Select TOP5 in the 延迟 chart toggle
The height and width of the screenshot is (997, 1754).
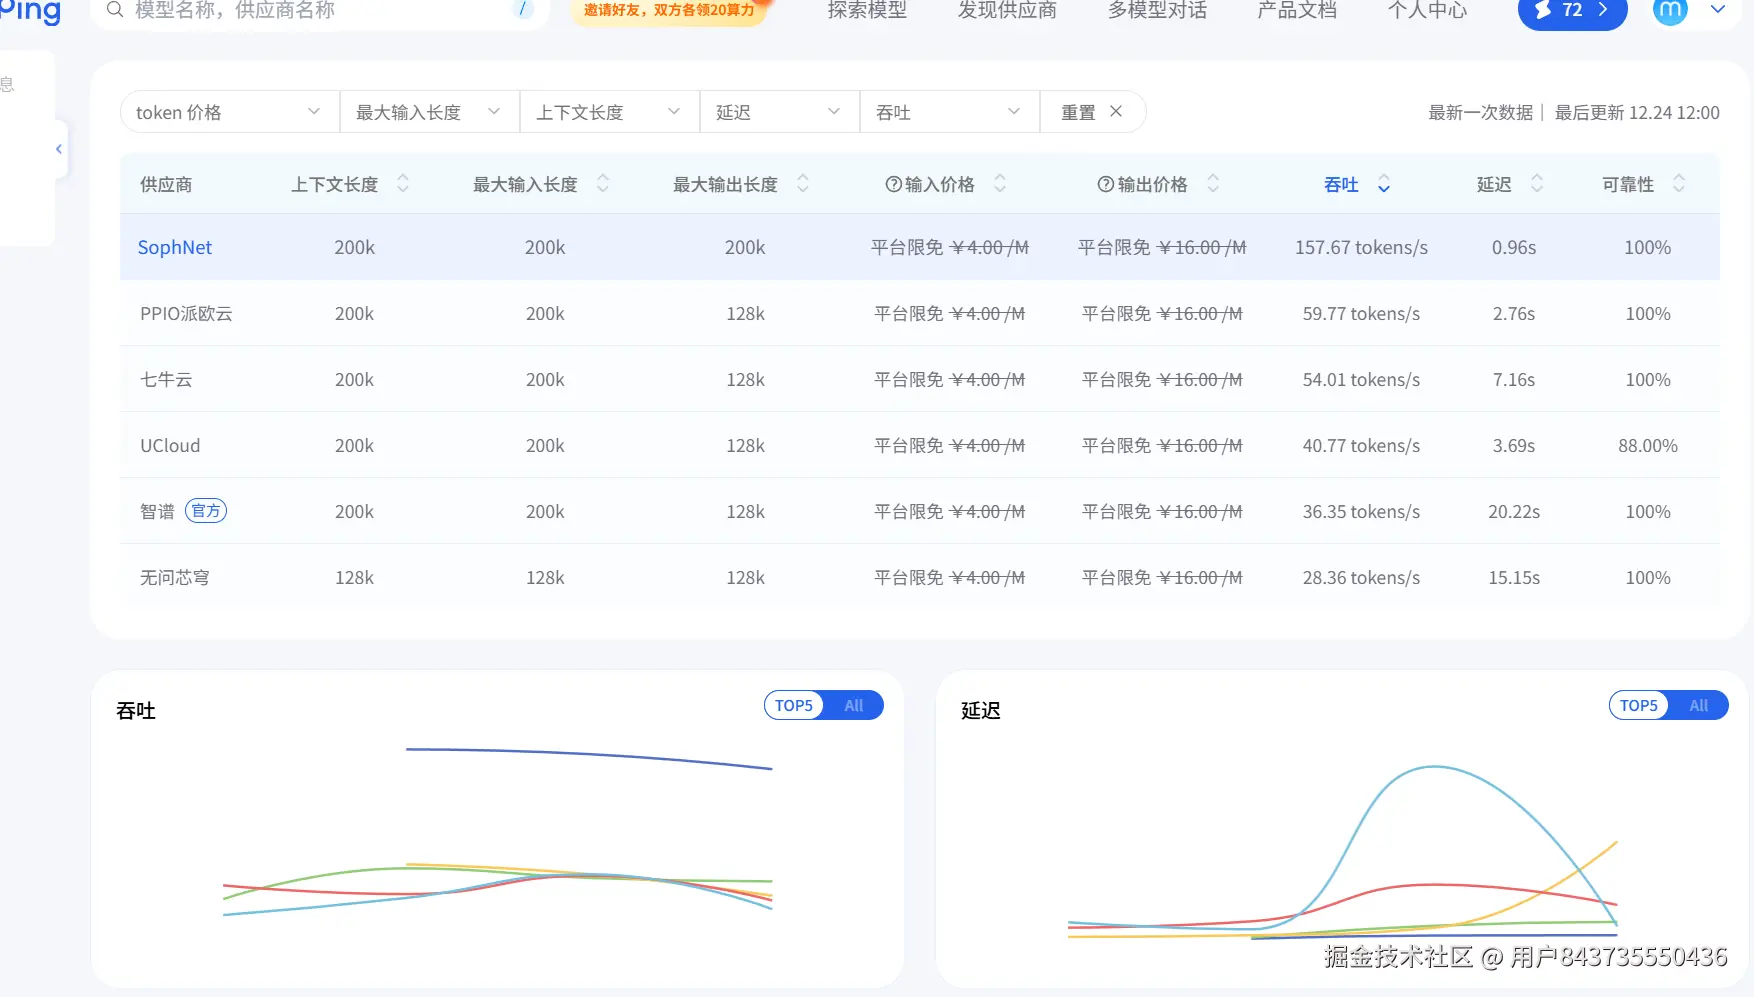(x=1639, y=705)
